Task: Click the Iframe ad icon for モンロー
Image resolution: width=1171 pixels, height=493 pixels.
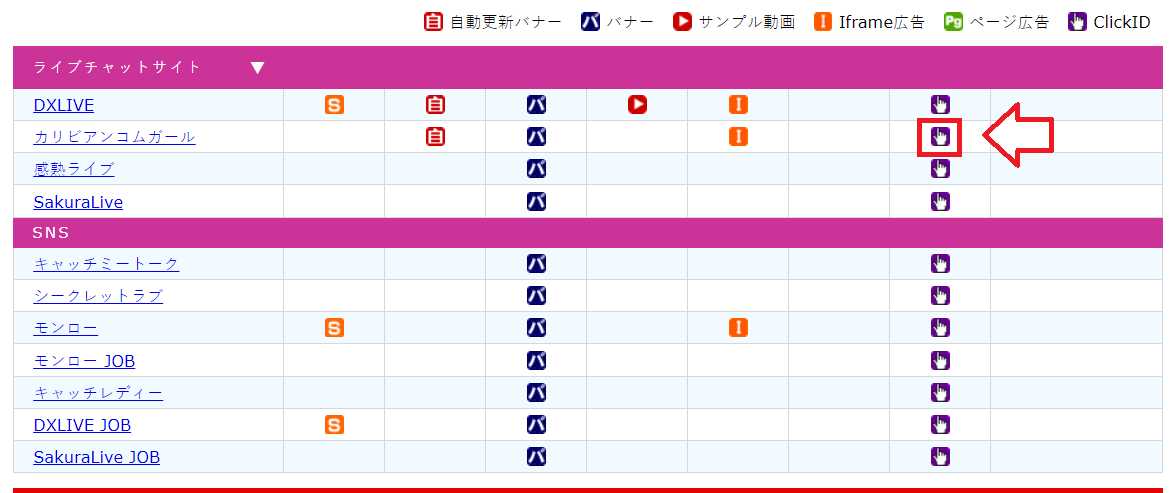Action: point(738,328)
